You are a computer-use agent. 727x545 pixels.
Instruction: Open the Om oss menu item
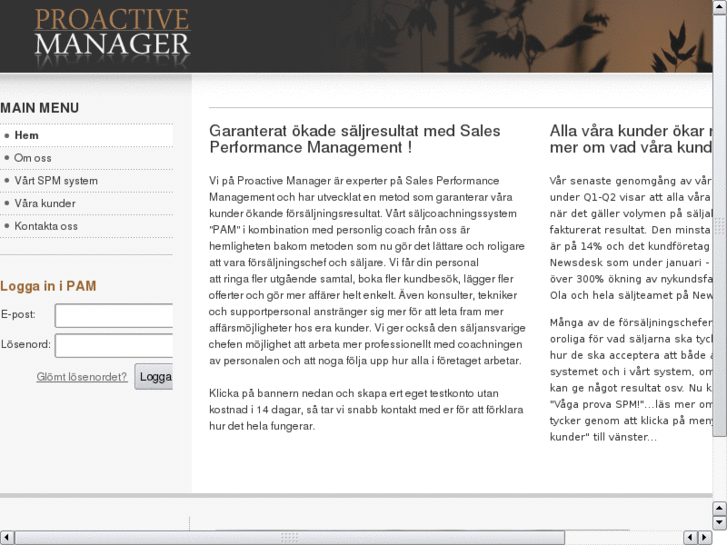32,158
